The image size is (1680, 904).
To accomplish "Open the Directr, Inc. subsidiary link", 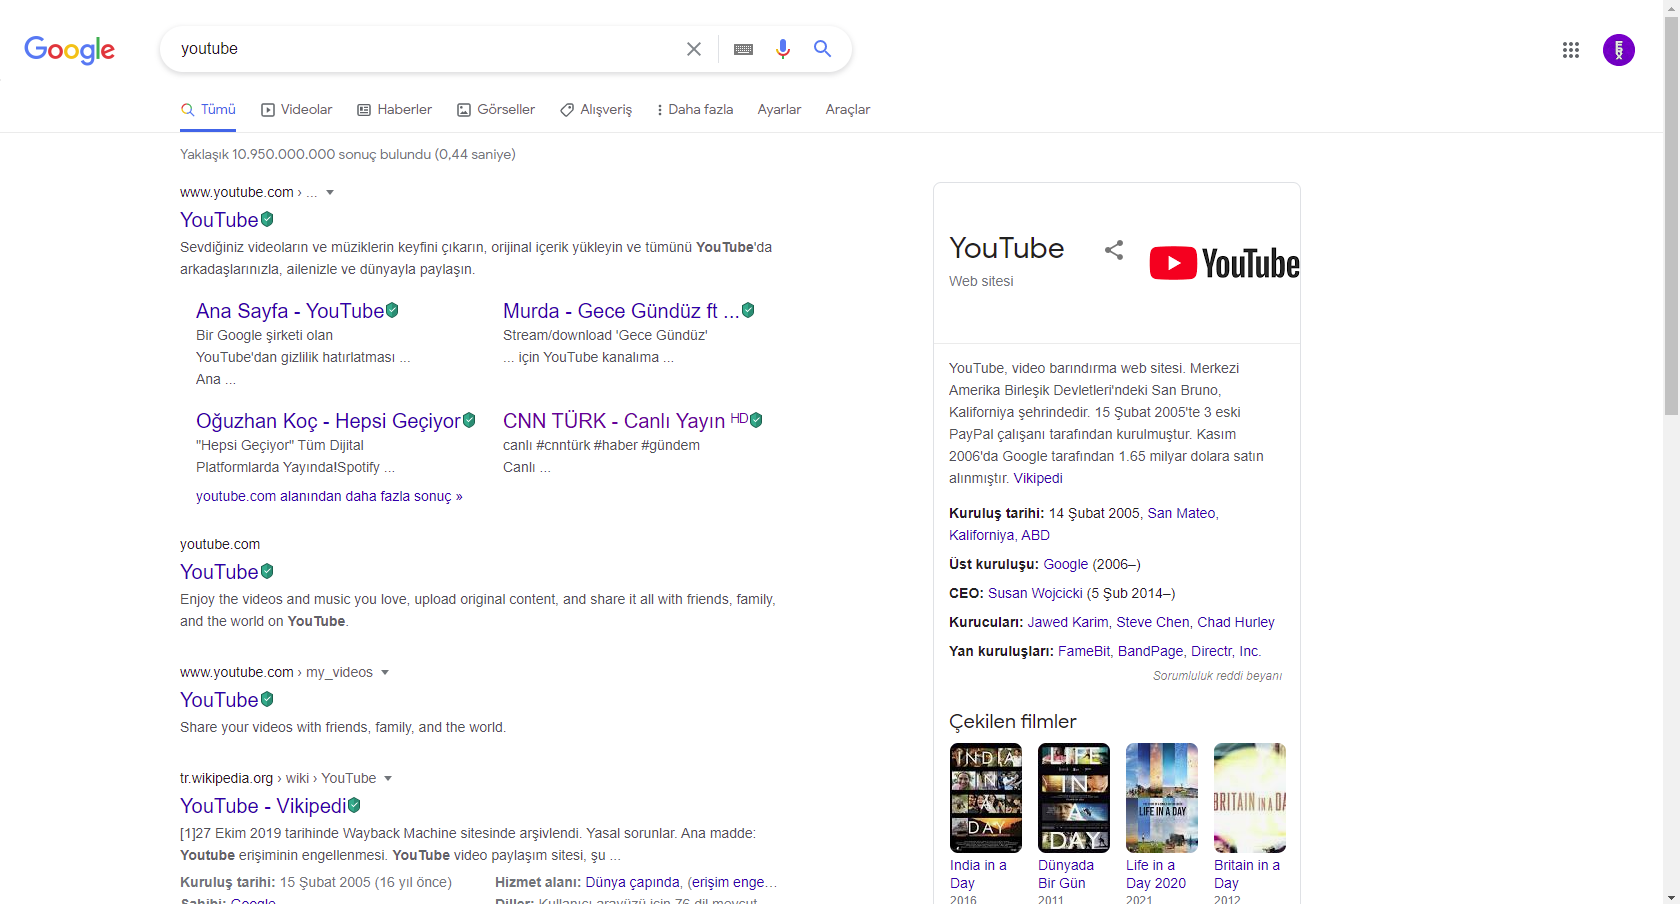I will tap(1226, 651).
